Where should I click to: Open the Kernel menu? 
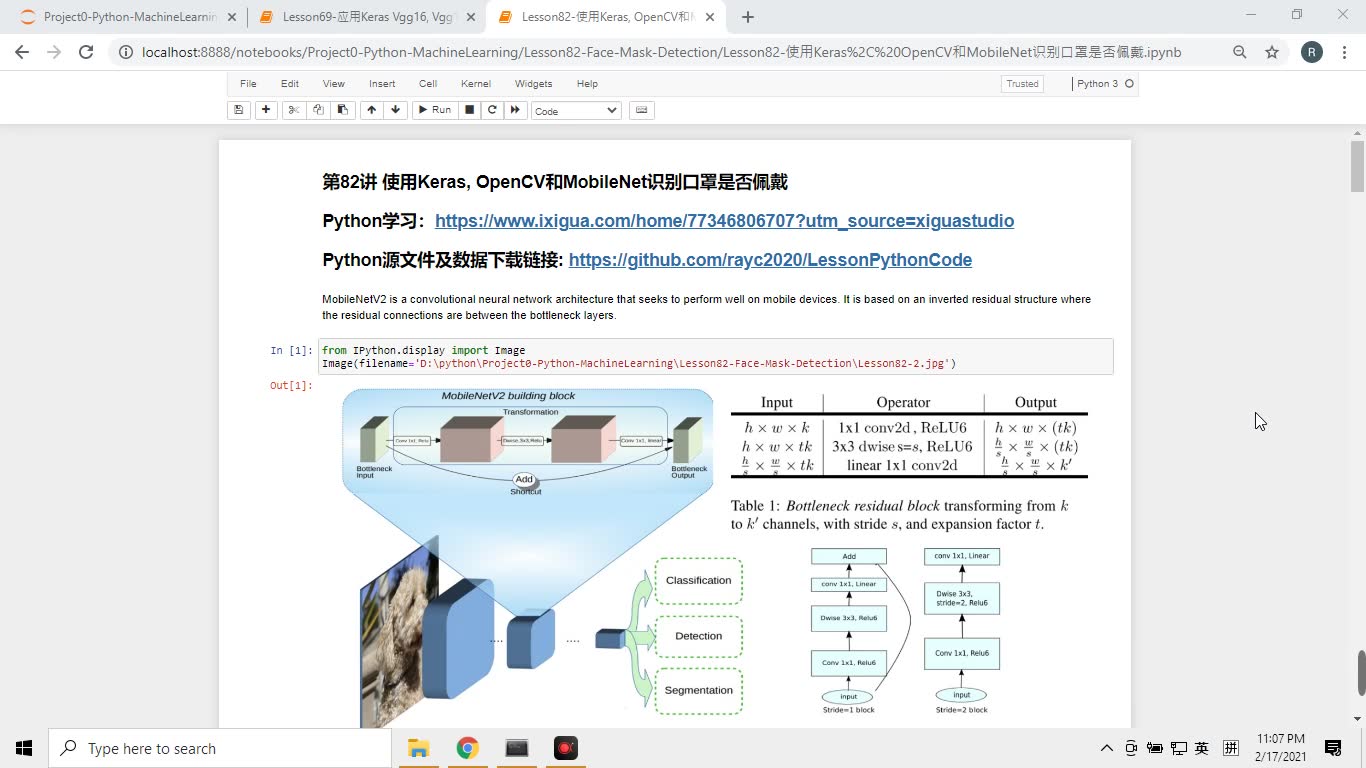(475, 84)
